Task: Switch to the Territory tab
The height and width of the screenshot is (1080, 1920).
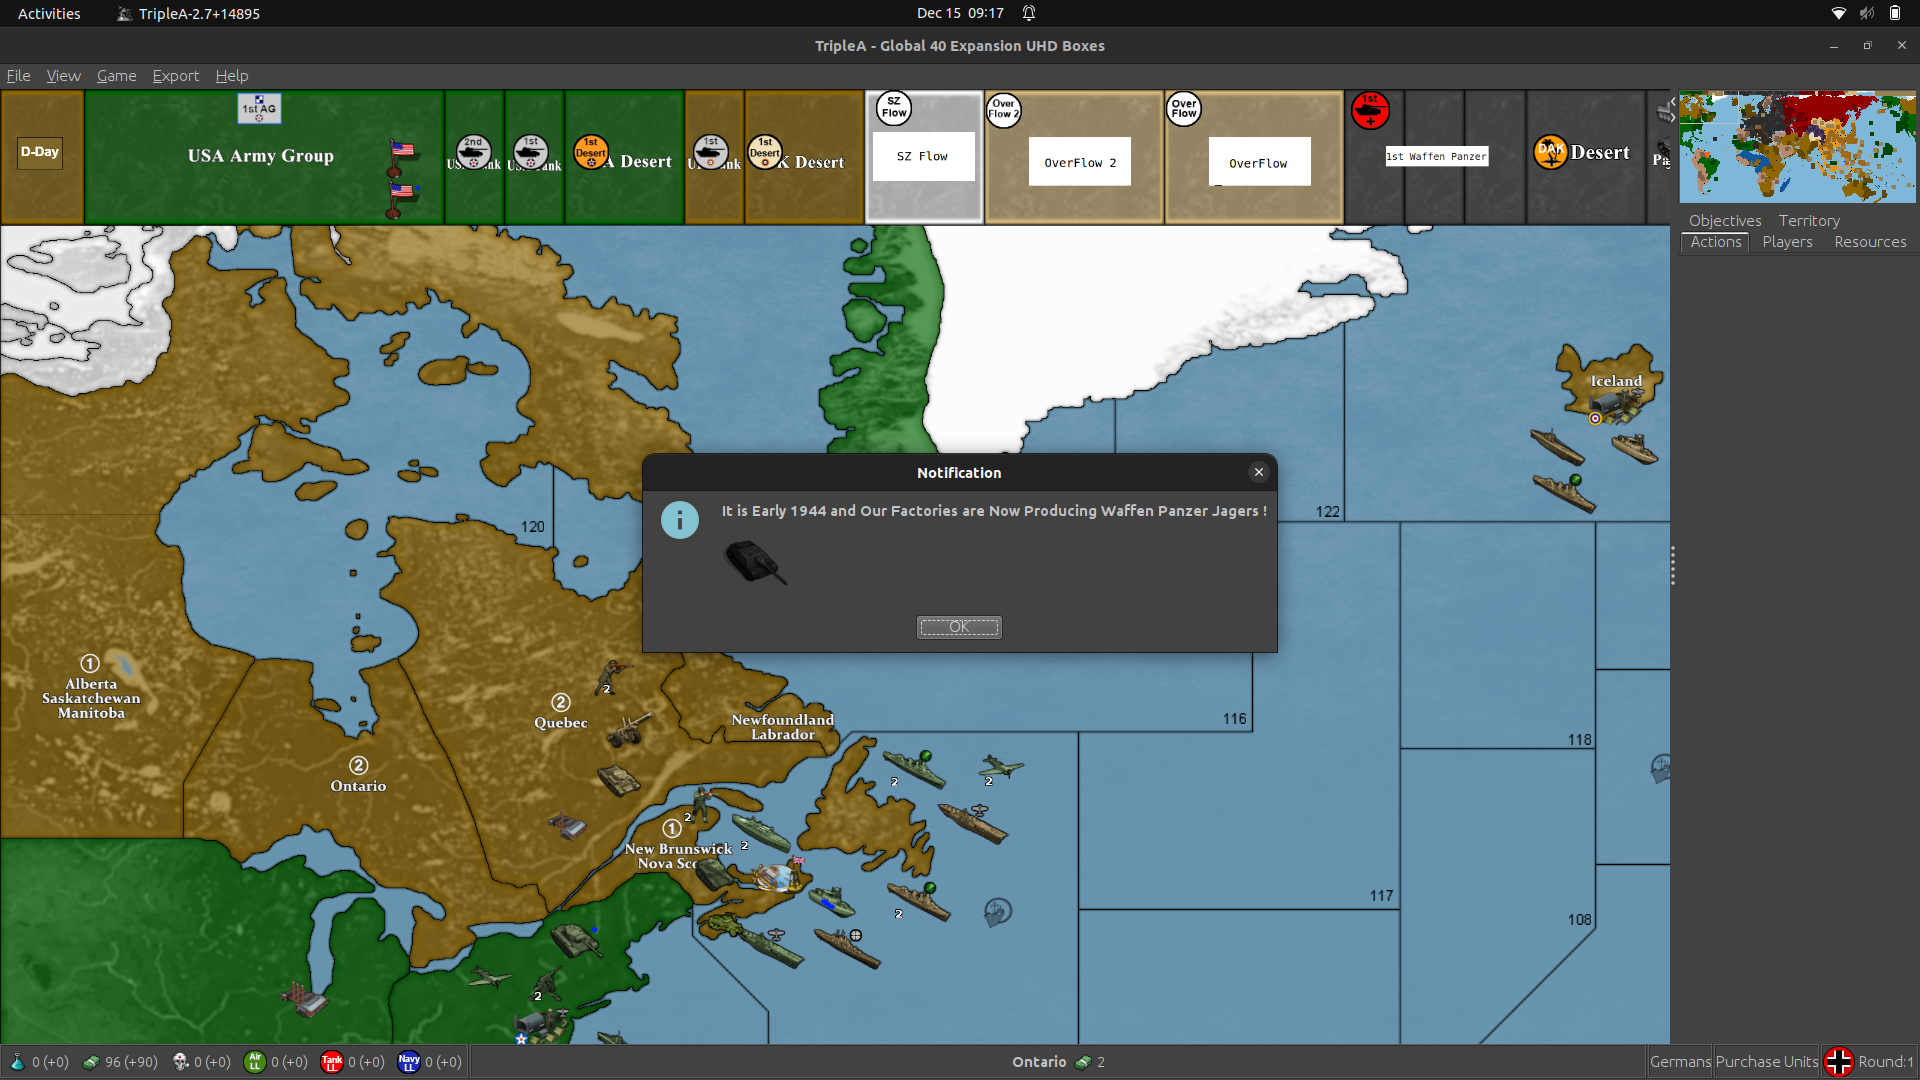Action: tap(1809, 221)
